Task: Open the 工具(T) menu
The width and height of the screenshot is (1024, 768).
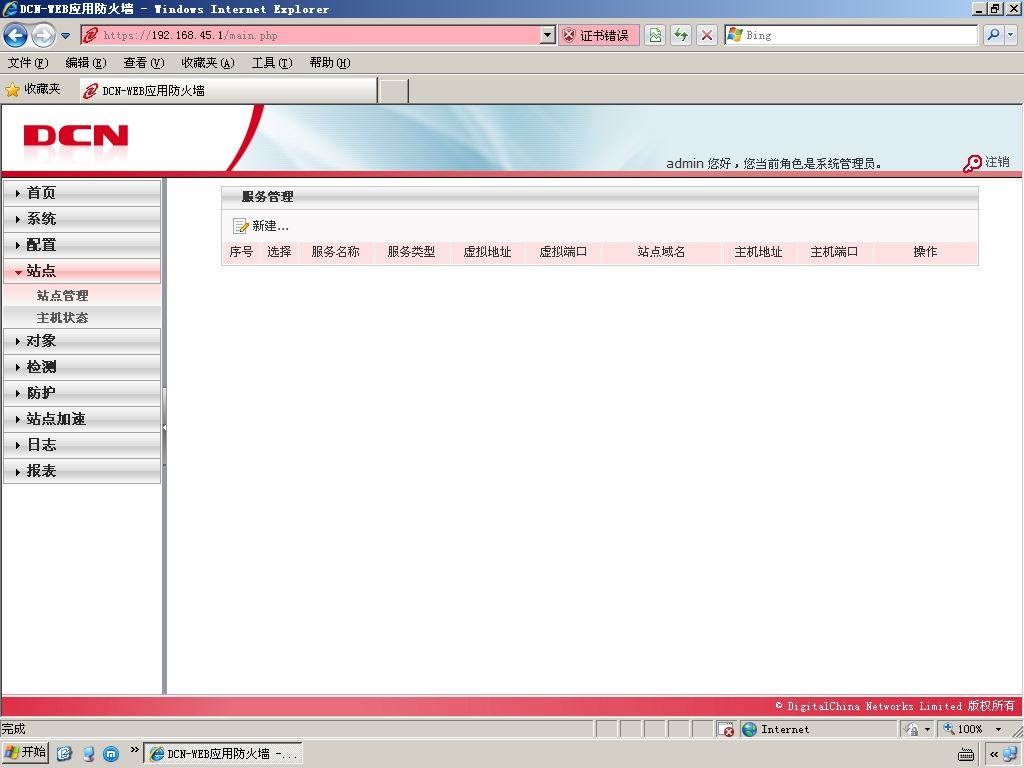Action: click(x=272, y=63)
